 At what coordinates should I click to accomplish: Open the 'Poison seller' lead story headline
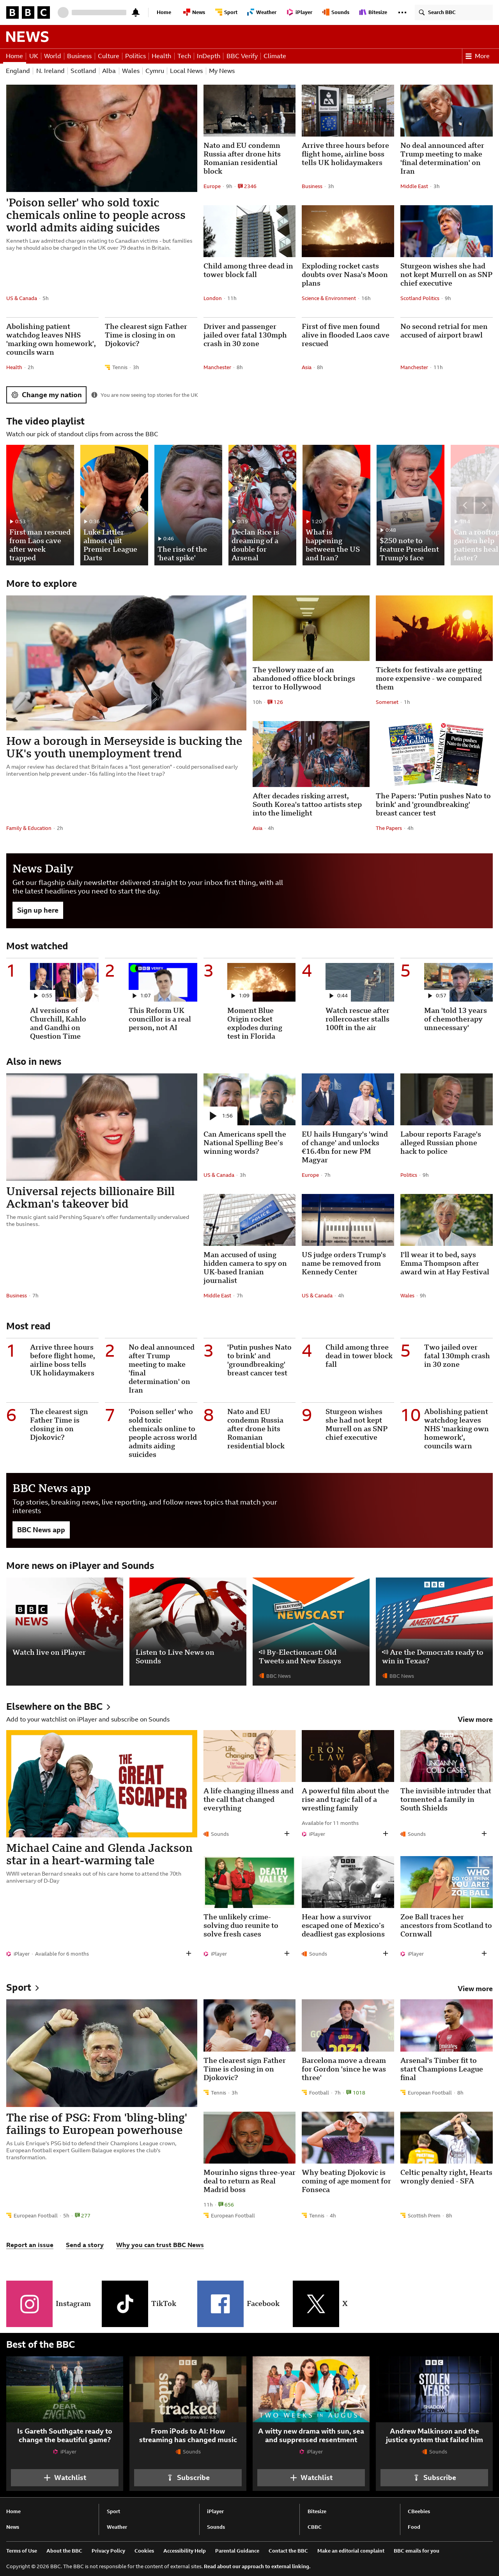[x=96, y=215]
